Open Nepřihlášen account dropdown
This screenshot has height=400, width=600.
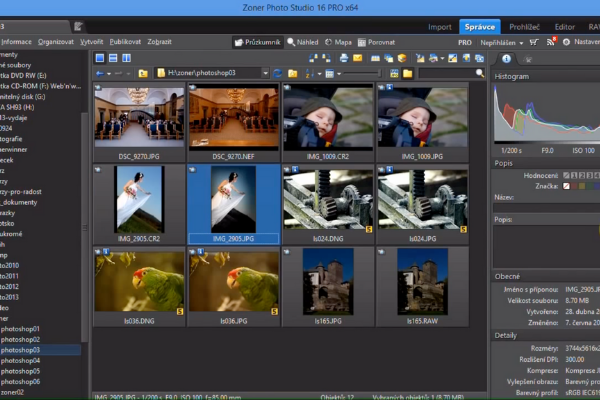(502, 42)
